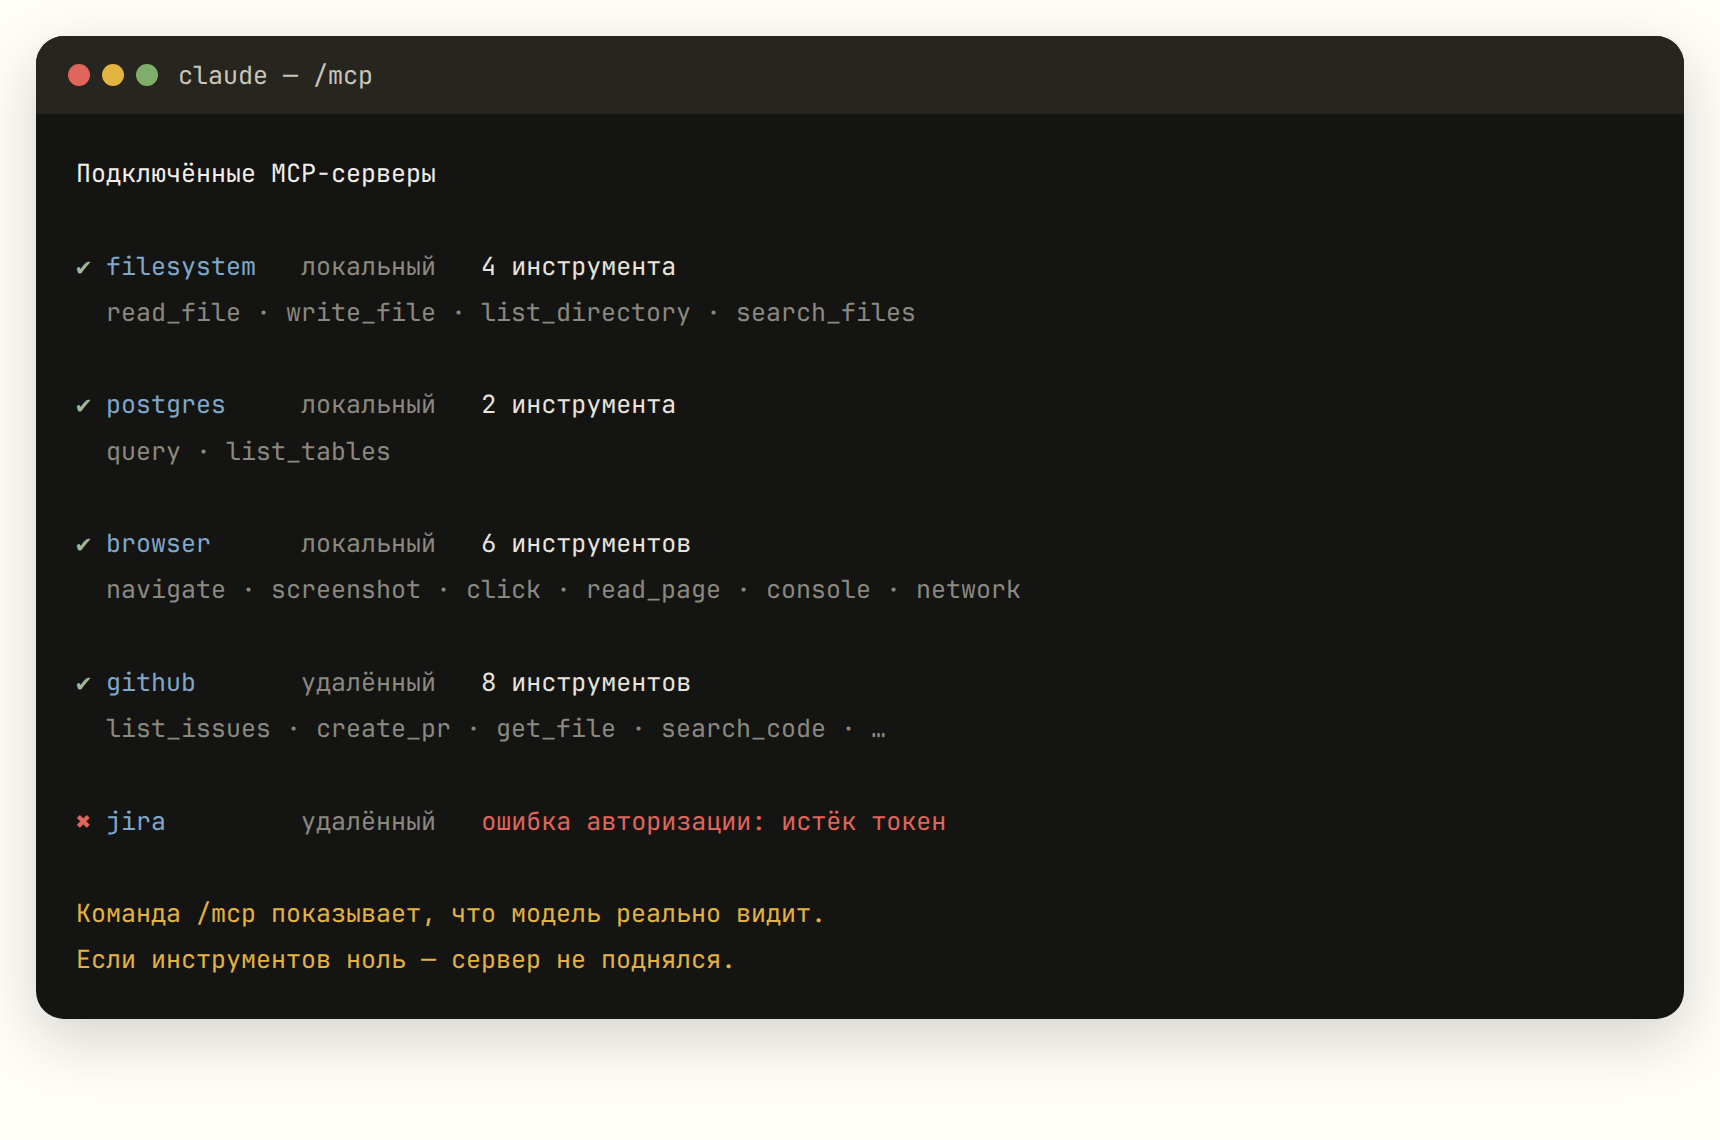Click the console tool name

point(818,590)
